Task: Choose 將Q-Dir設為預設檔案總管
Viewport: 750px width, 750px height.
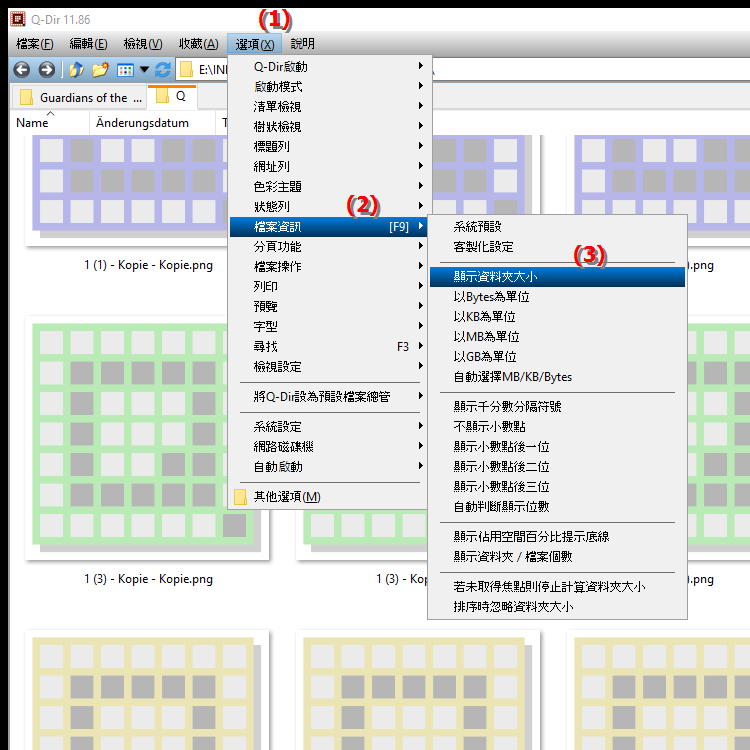Action: click(330, 397)
